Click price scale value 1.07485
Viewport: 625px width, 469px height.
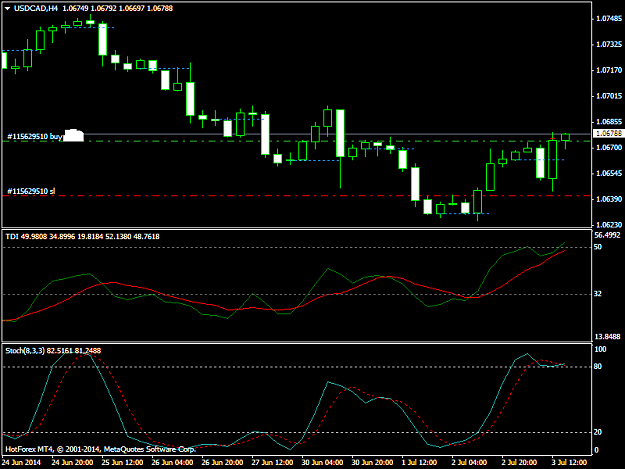point(609,19)
